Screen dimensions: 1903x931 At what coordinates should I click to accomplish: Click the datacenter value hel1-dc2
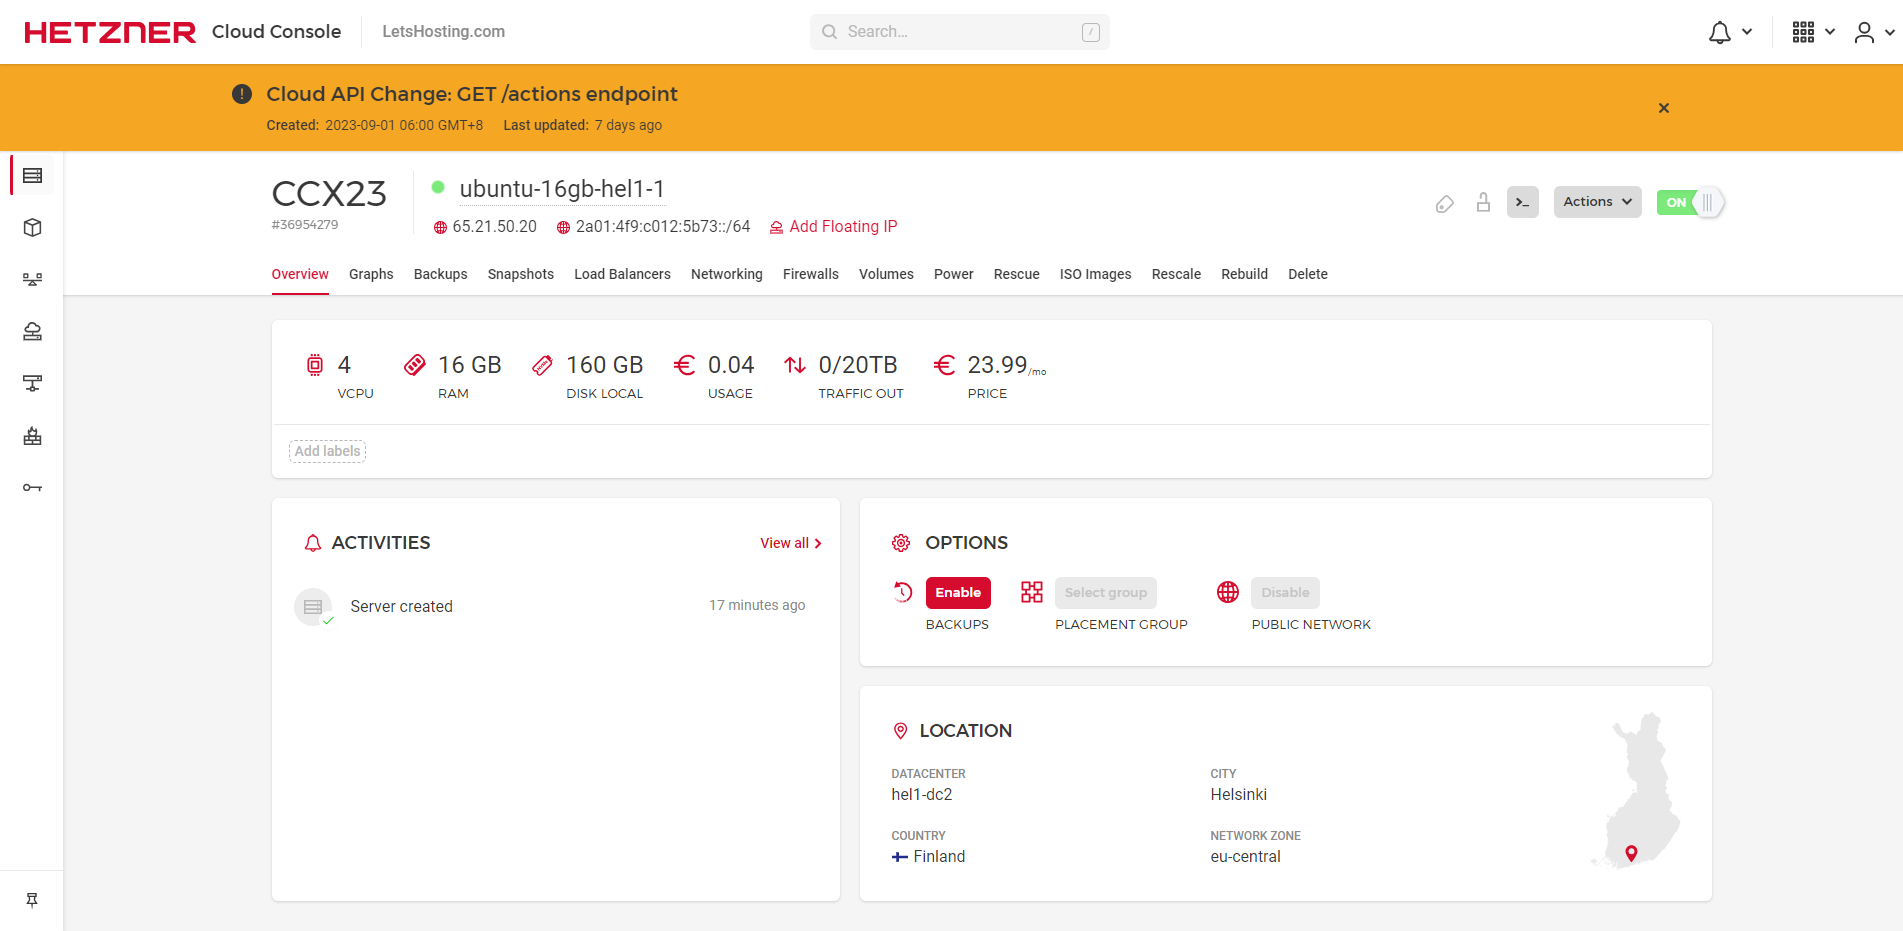coord(922,795)
